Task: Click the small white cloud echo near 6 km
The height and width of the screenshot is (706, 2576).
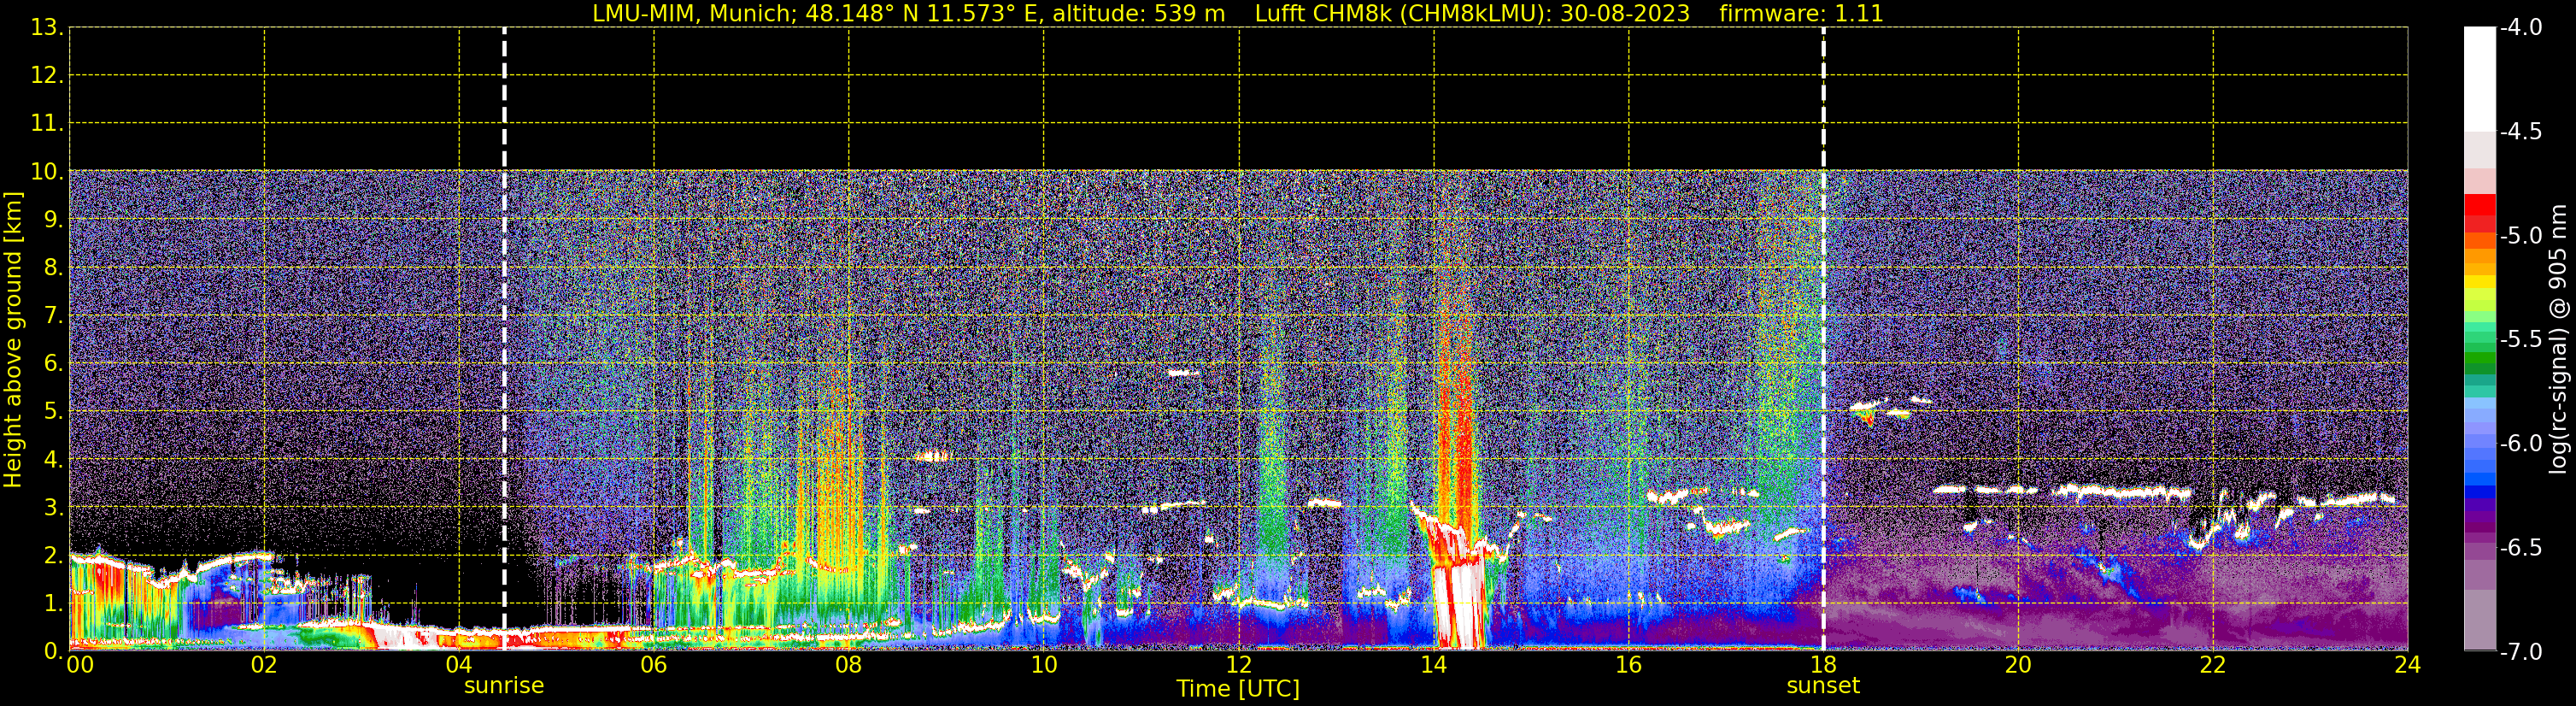Action: [1183, 373]
